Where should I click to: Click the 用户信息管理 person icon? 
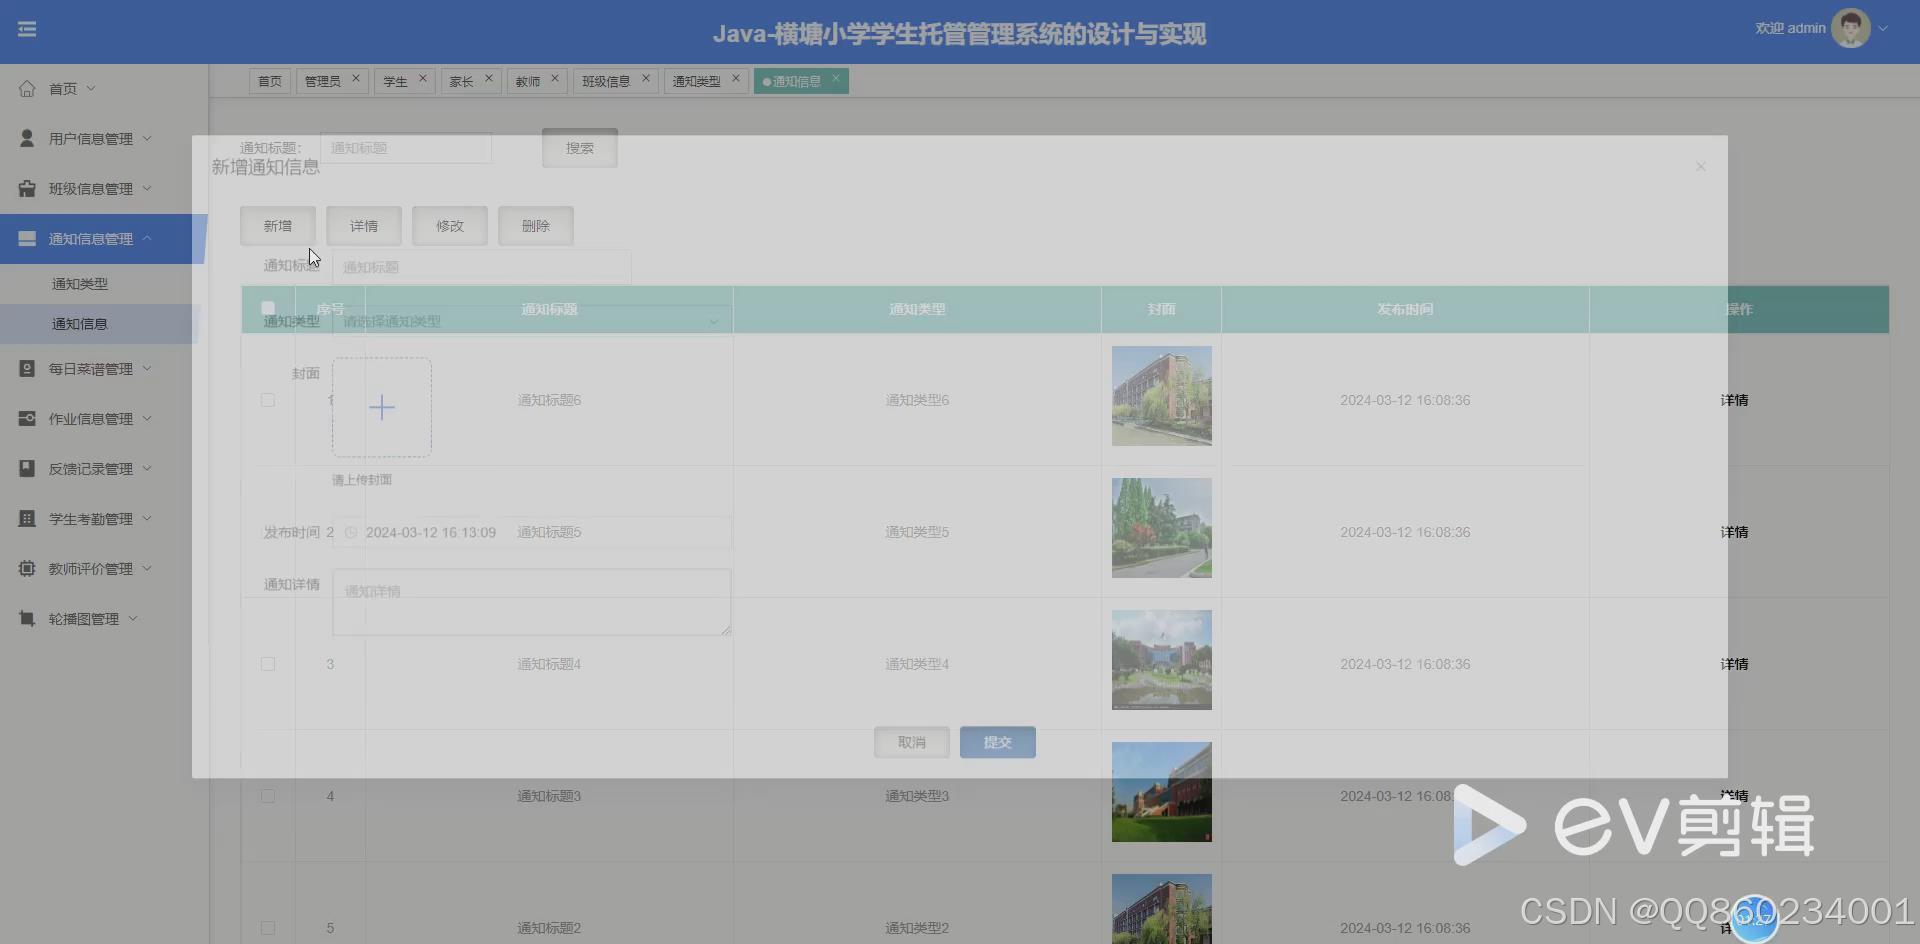(x=27, y=139)
